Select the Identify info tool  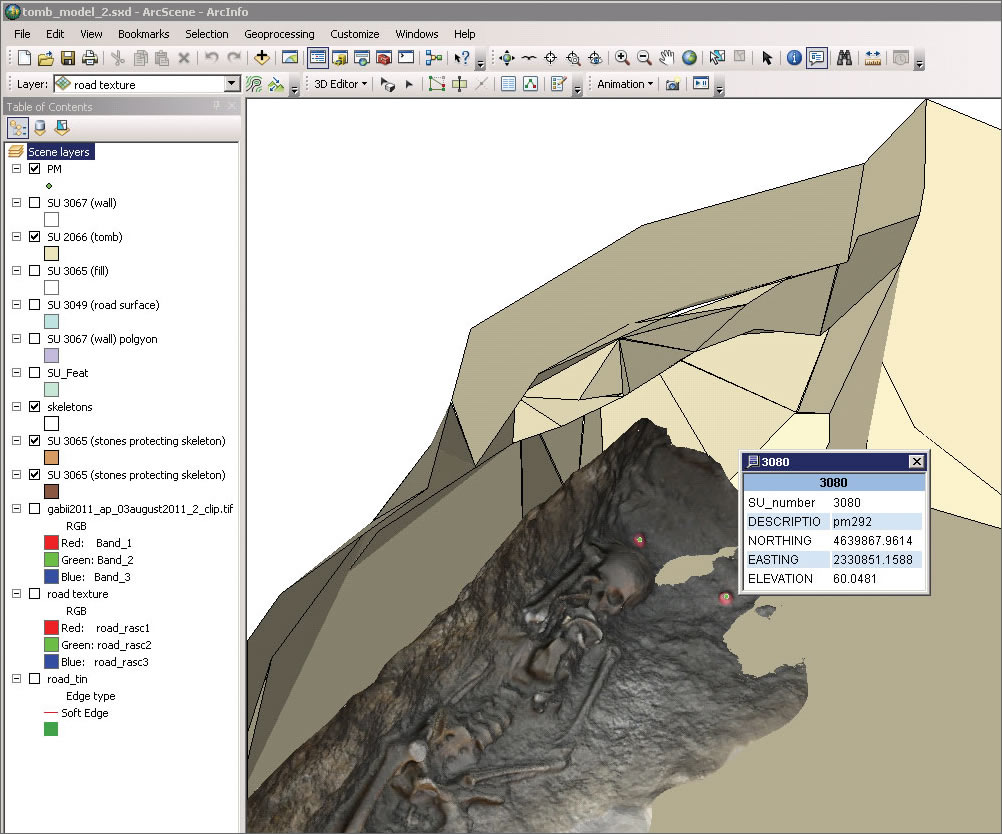pos(794,58)
